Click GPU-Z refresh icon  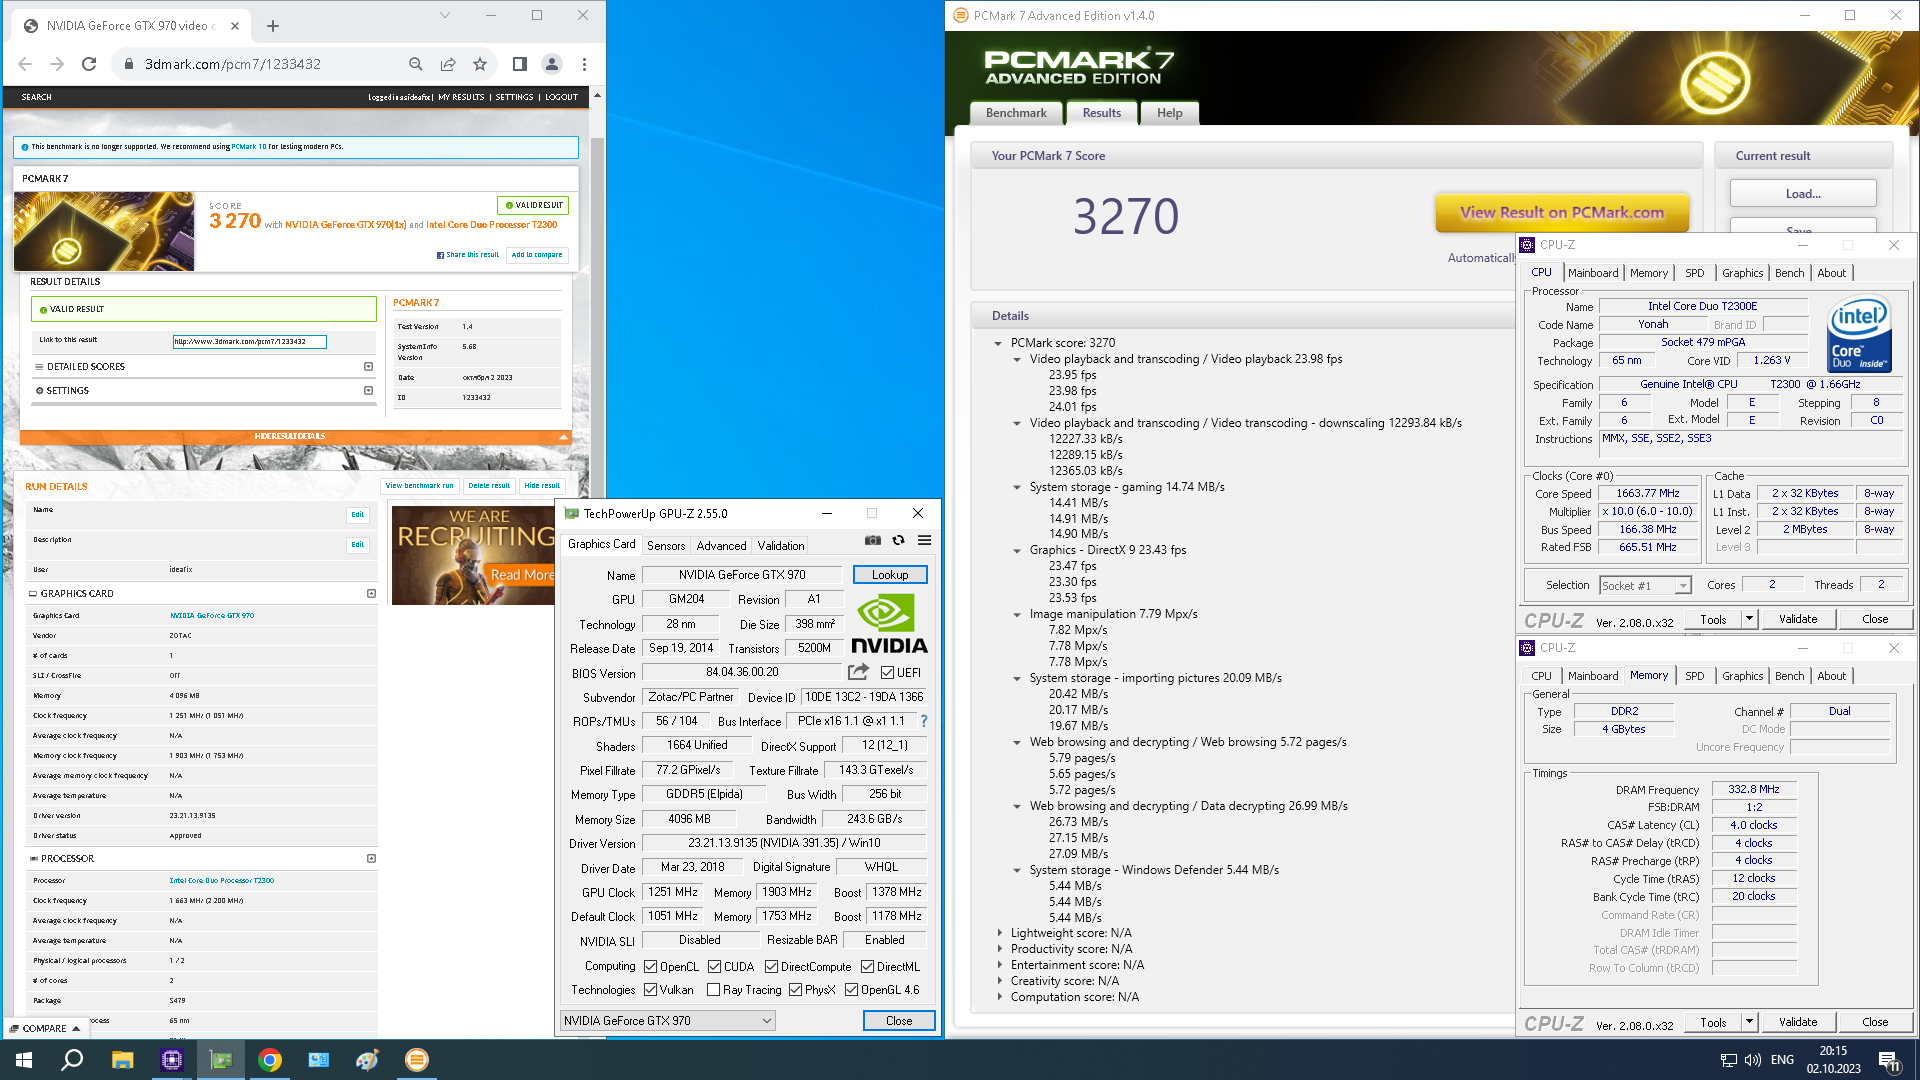click(898, 540)
